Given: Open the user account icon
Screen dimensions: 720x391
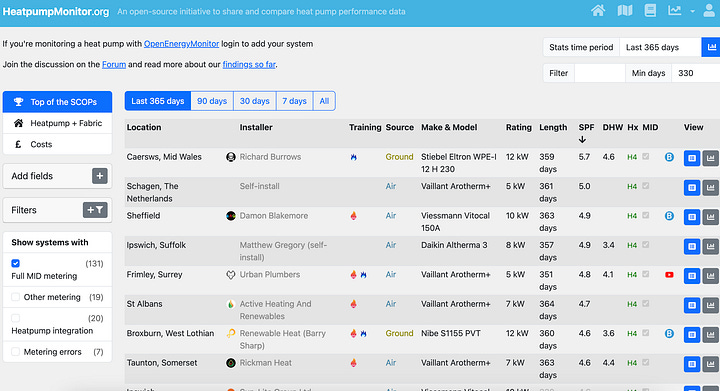Looking at the screenshot, I should point(709,10).
